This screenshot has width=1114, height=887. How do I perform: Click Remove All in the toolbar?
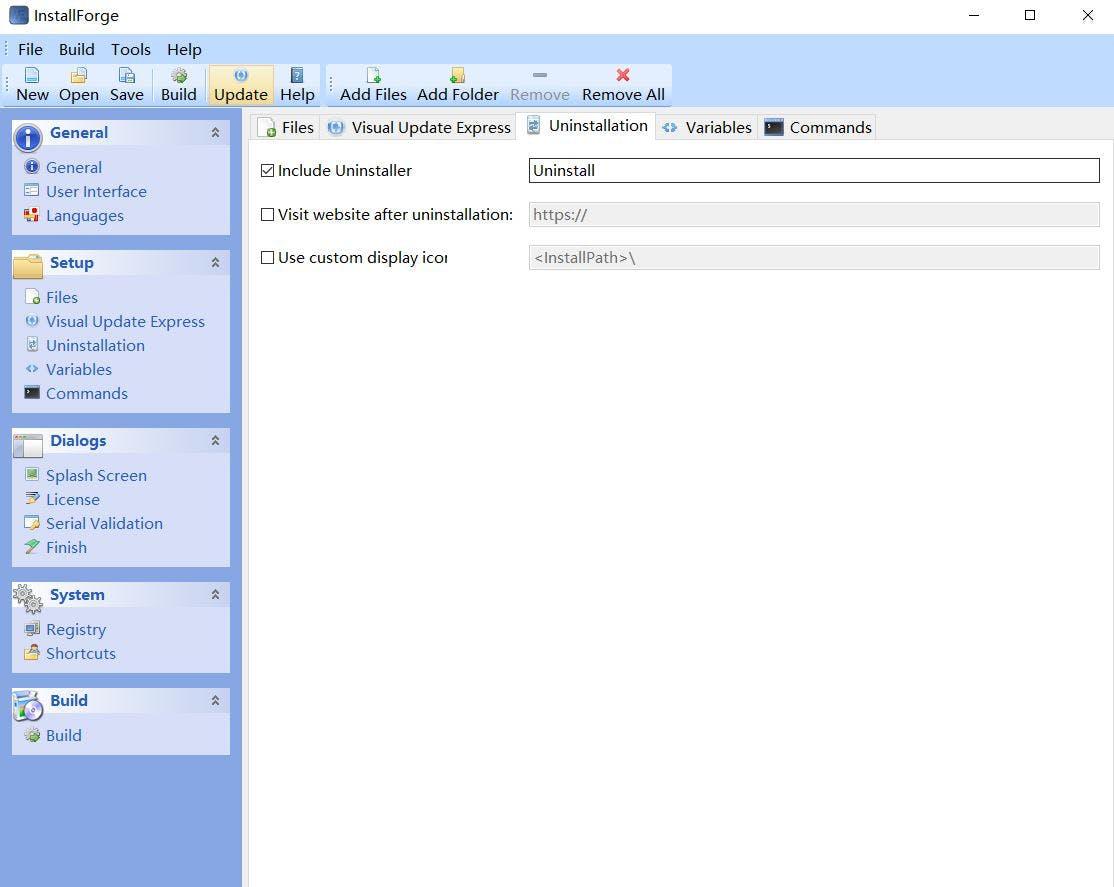tap(622, 84)
